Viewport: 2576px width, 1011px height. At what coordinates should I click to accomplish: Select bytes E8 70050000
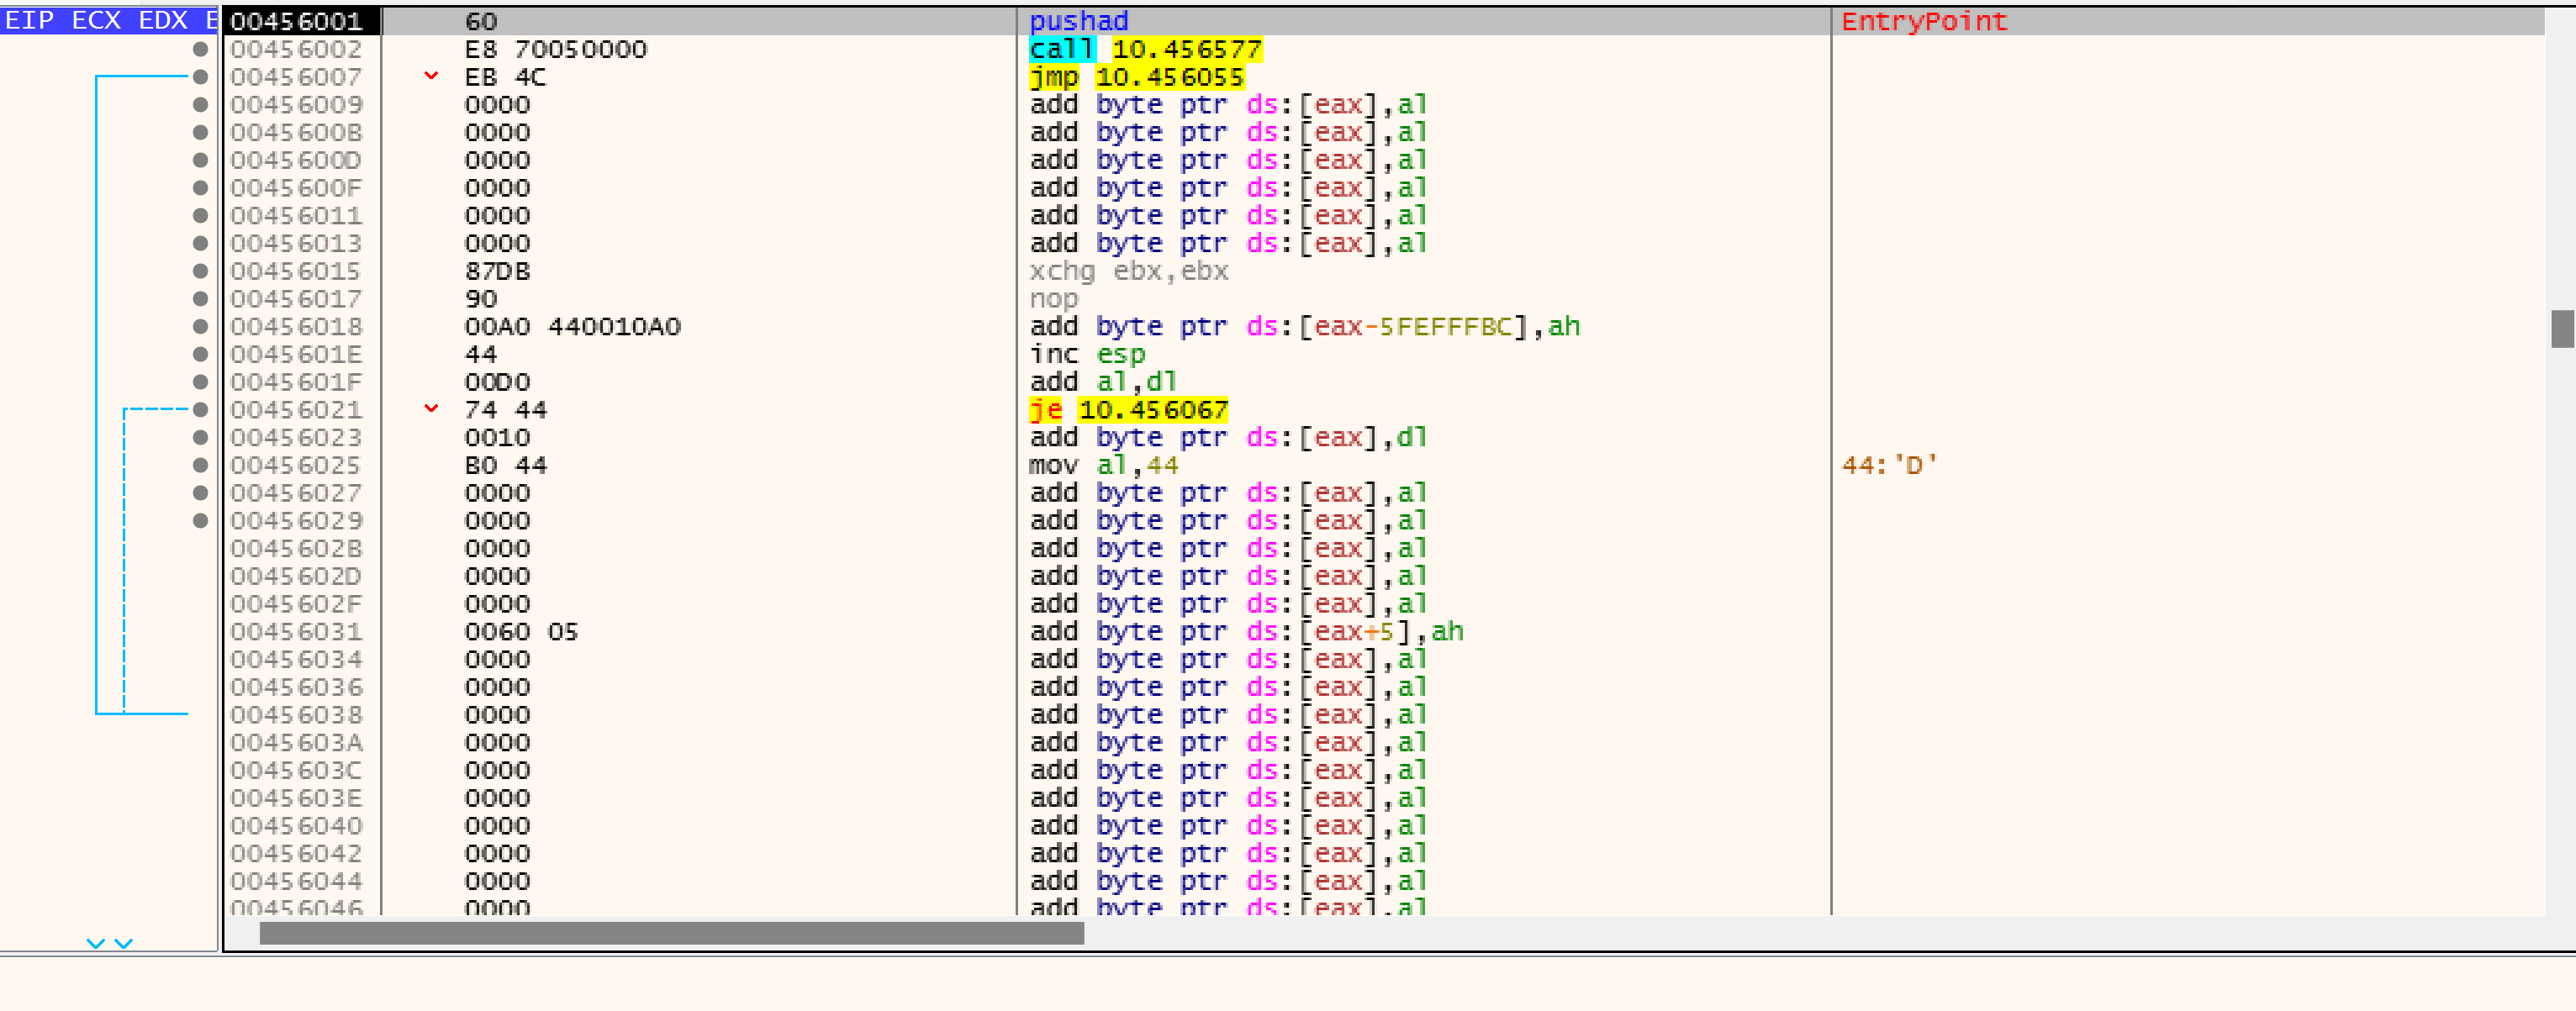(x=555, y=49)
